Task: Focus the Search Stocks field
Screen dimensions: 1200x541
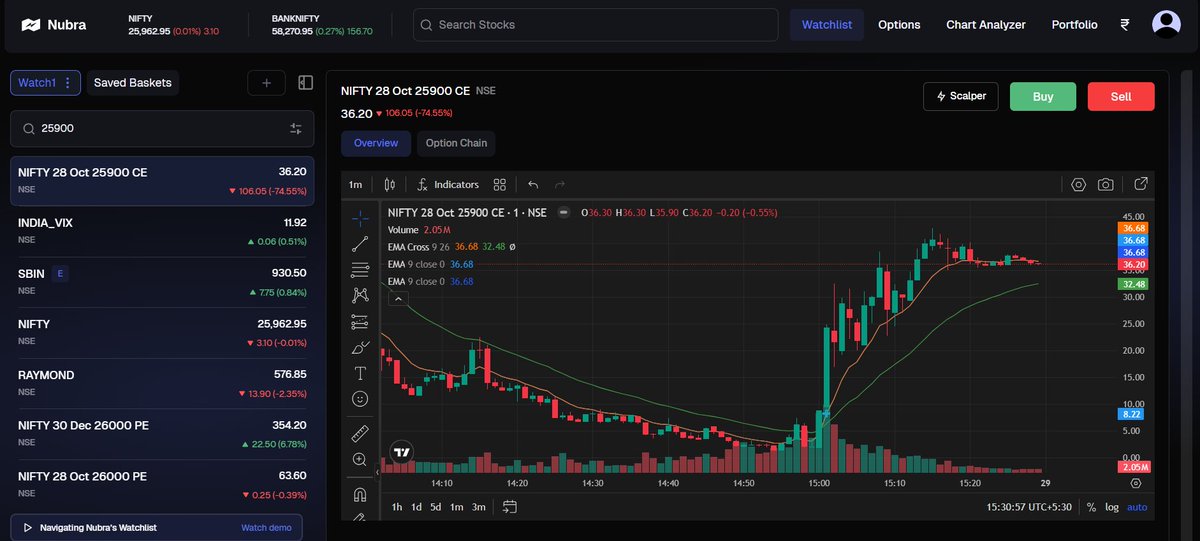Action: pos(596,25)
